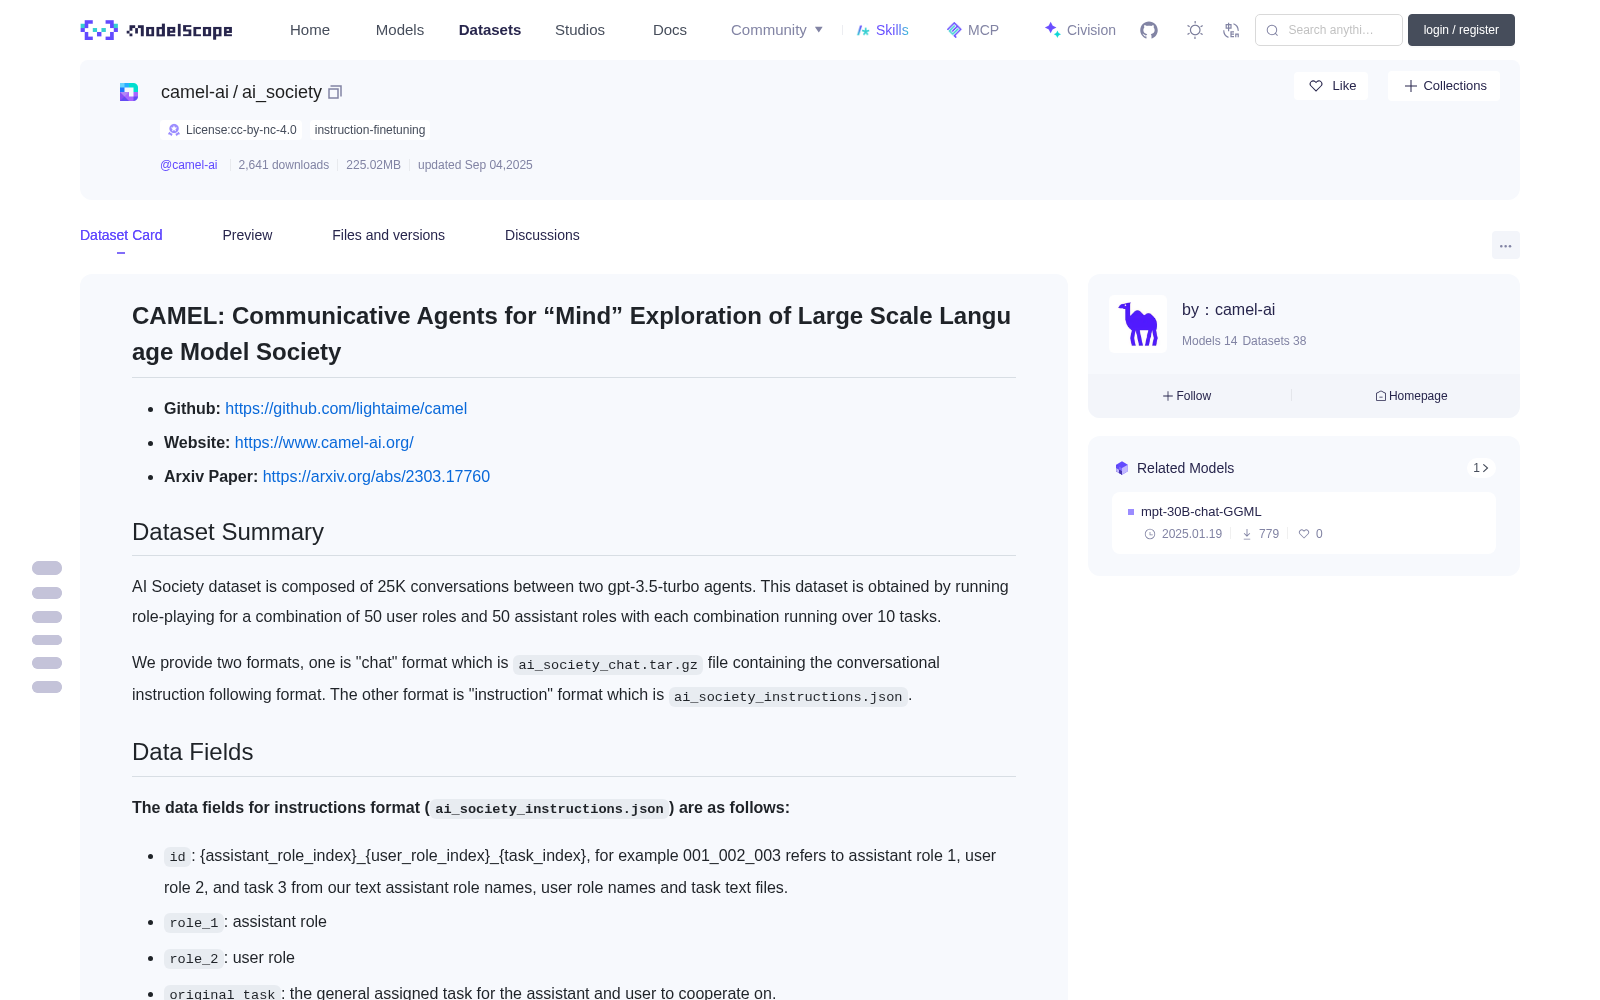Click the '2,641 downloads' text

(284, 165)
